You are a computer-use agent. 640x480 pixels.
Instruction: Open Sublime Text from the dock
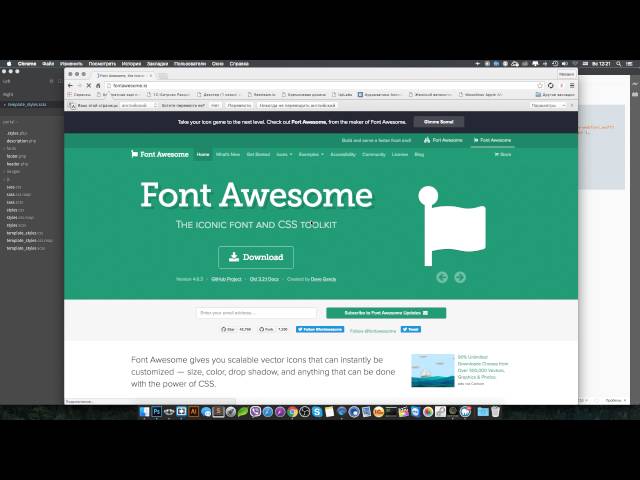tap(218, 412)
